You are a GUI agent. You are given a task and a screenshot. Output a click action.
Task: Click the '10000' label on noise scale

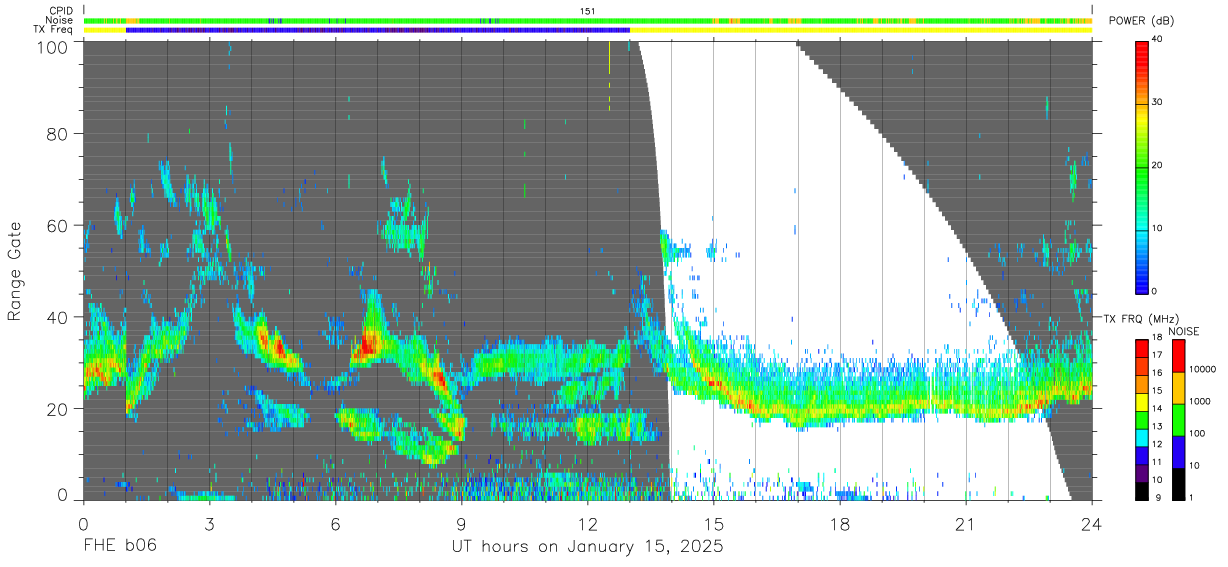[1204, 369]
